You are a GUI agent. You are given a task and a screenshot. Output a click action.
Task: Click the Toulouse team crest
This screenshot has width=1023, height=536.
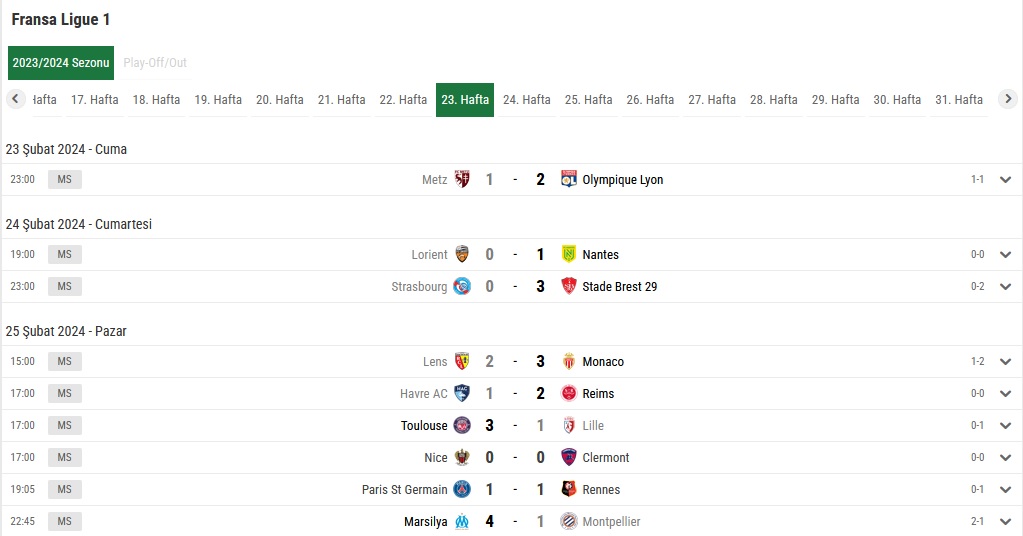(462, 425)
